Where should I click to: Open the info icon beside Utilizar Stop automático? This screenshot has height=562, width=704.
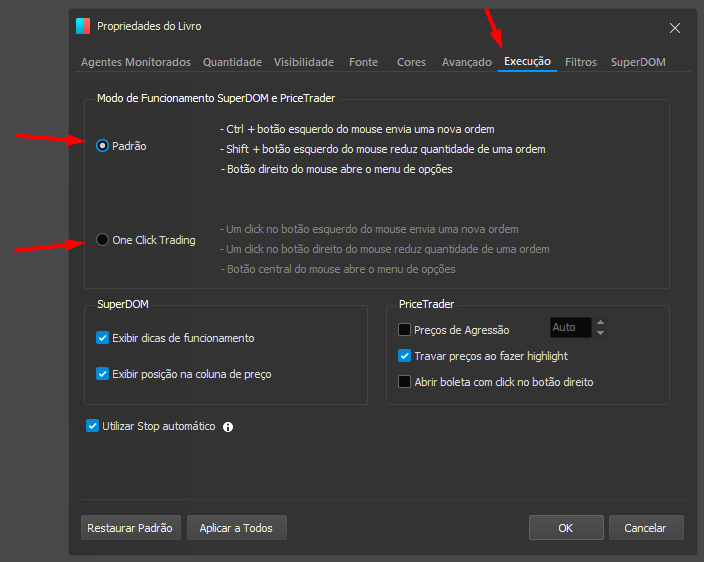(x=228, y=427)
